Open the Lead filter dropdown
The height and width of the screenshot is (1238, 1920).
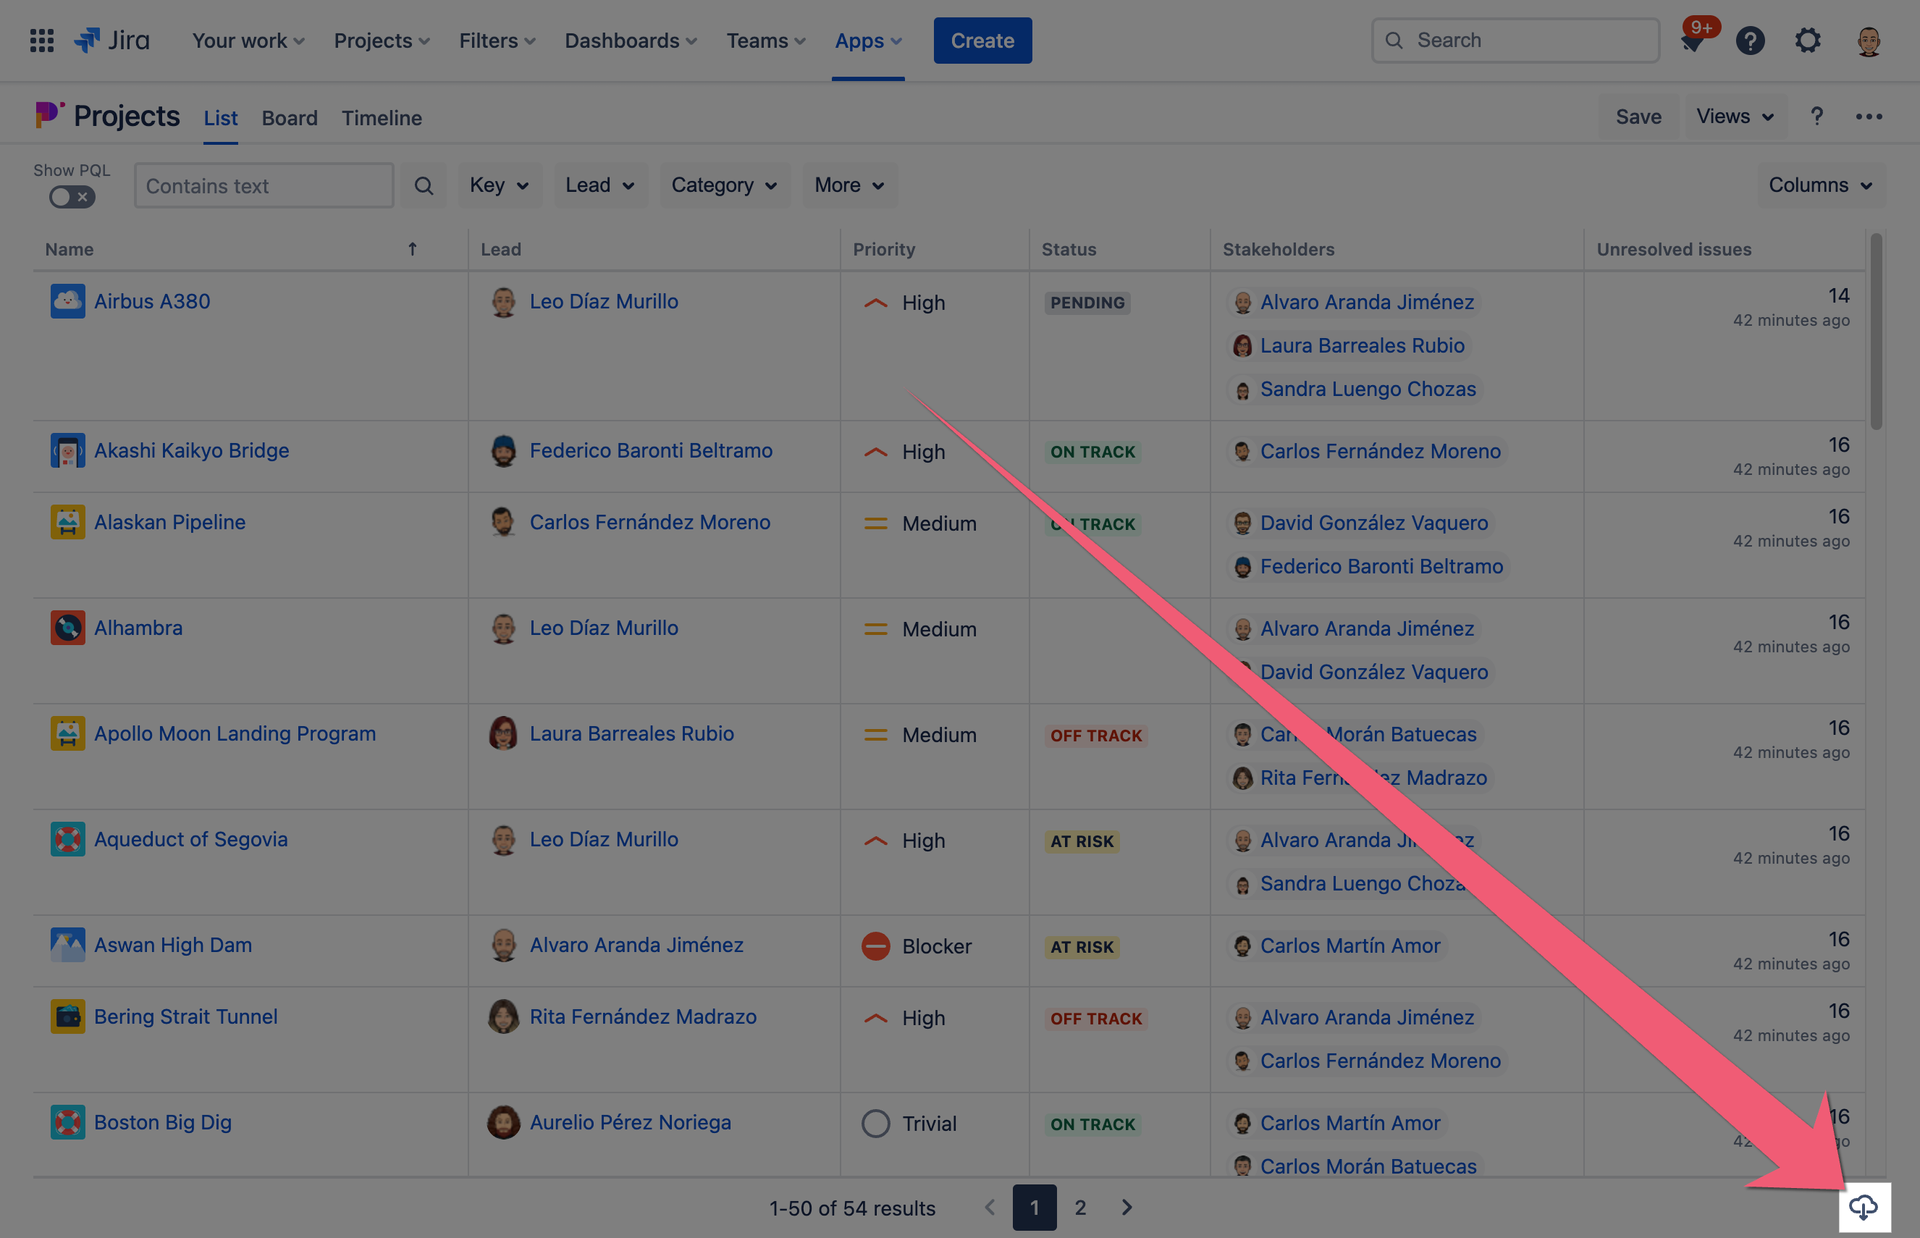pos(600,185)
